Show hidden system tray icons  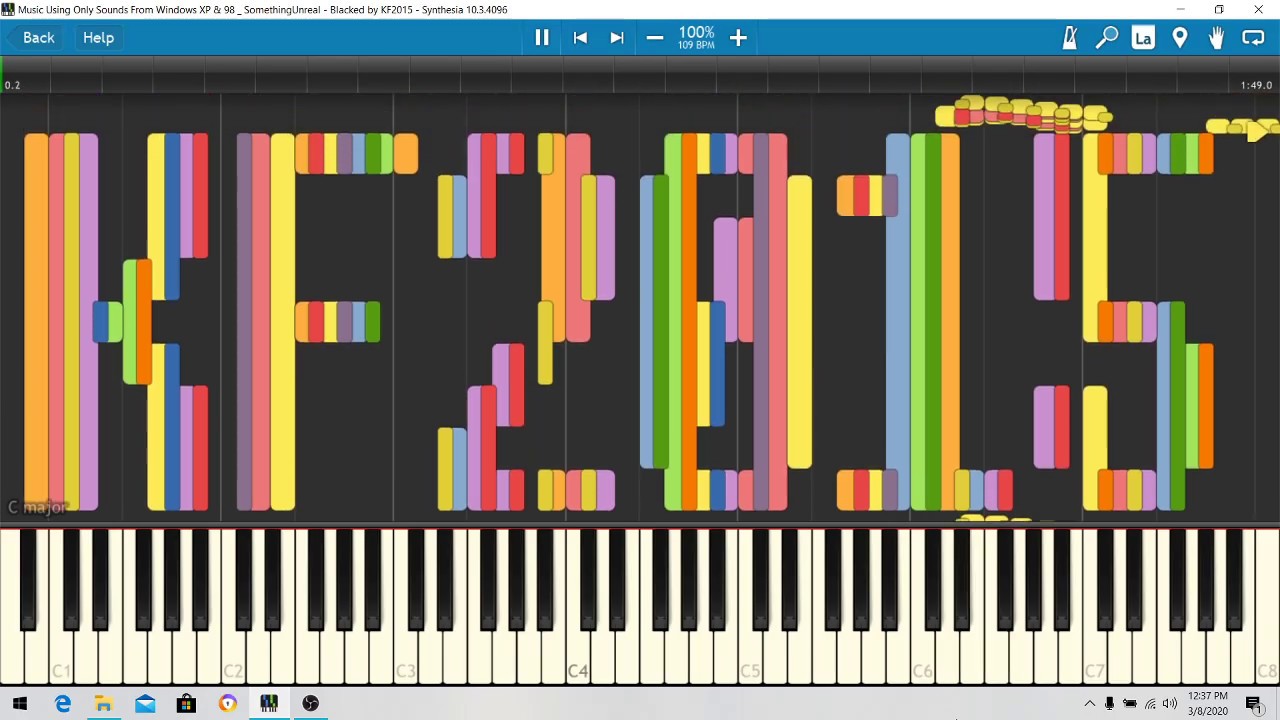click(1089, 704)
